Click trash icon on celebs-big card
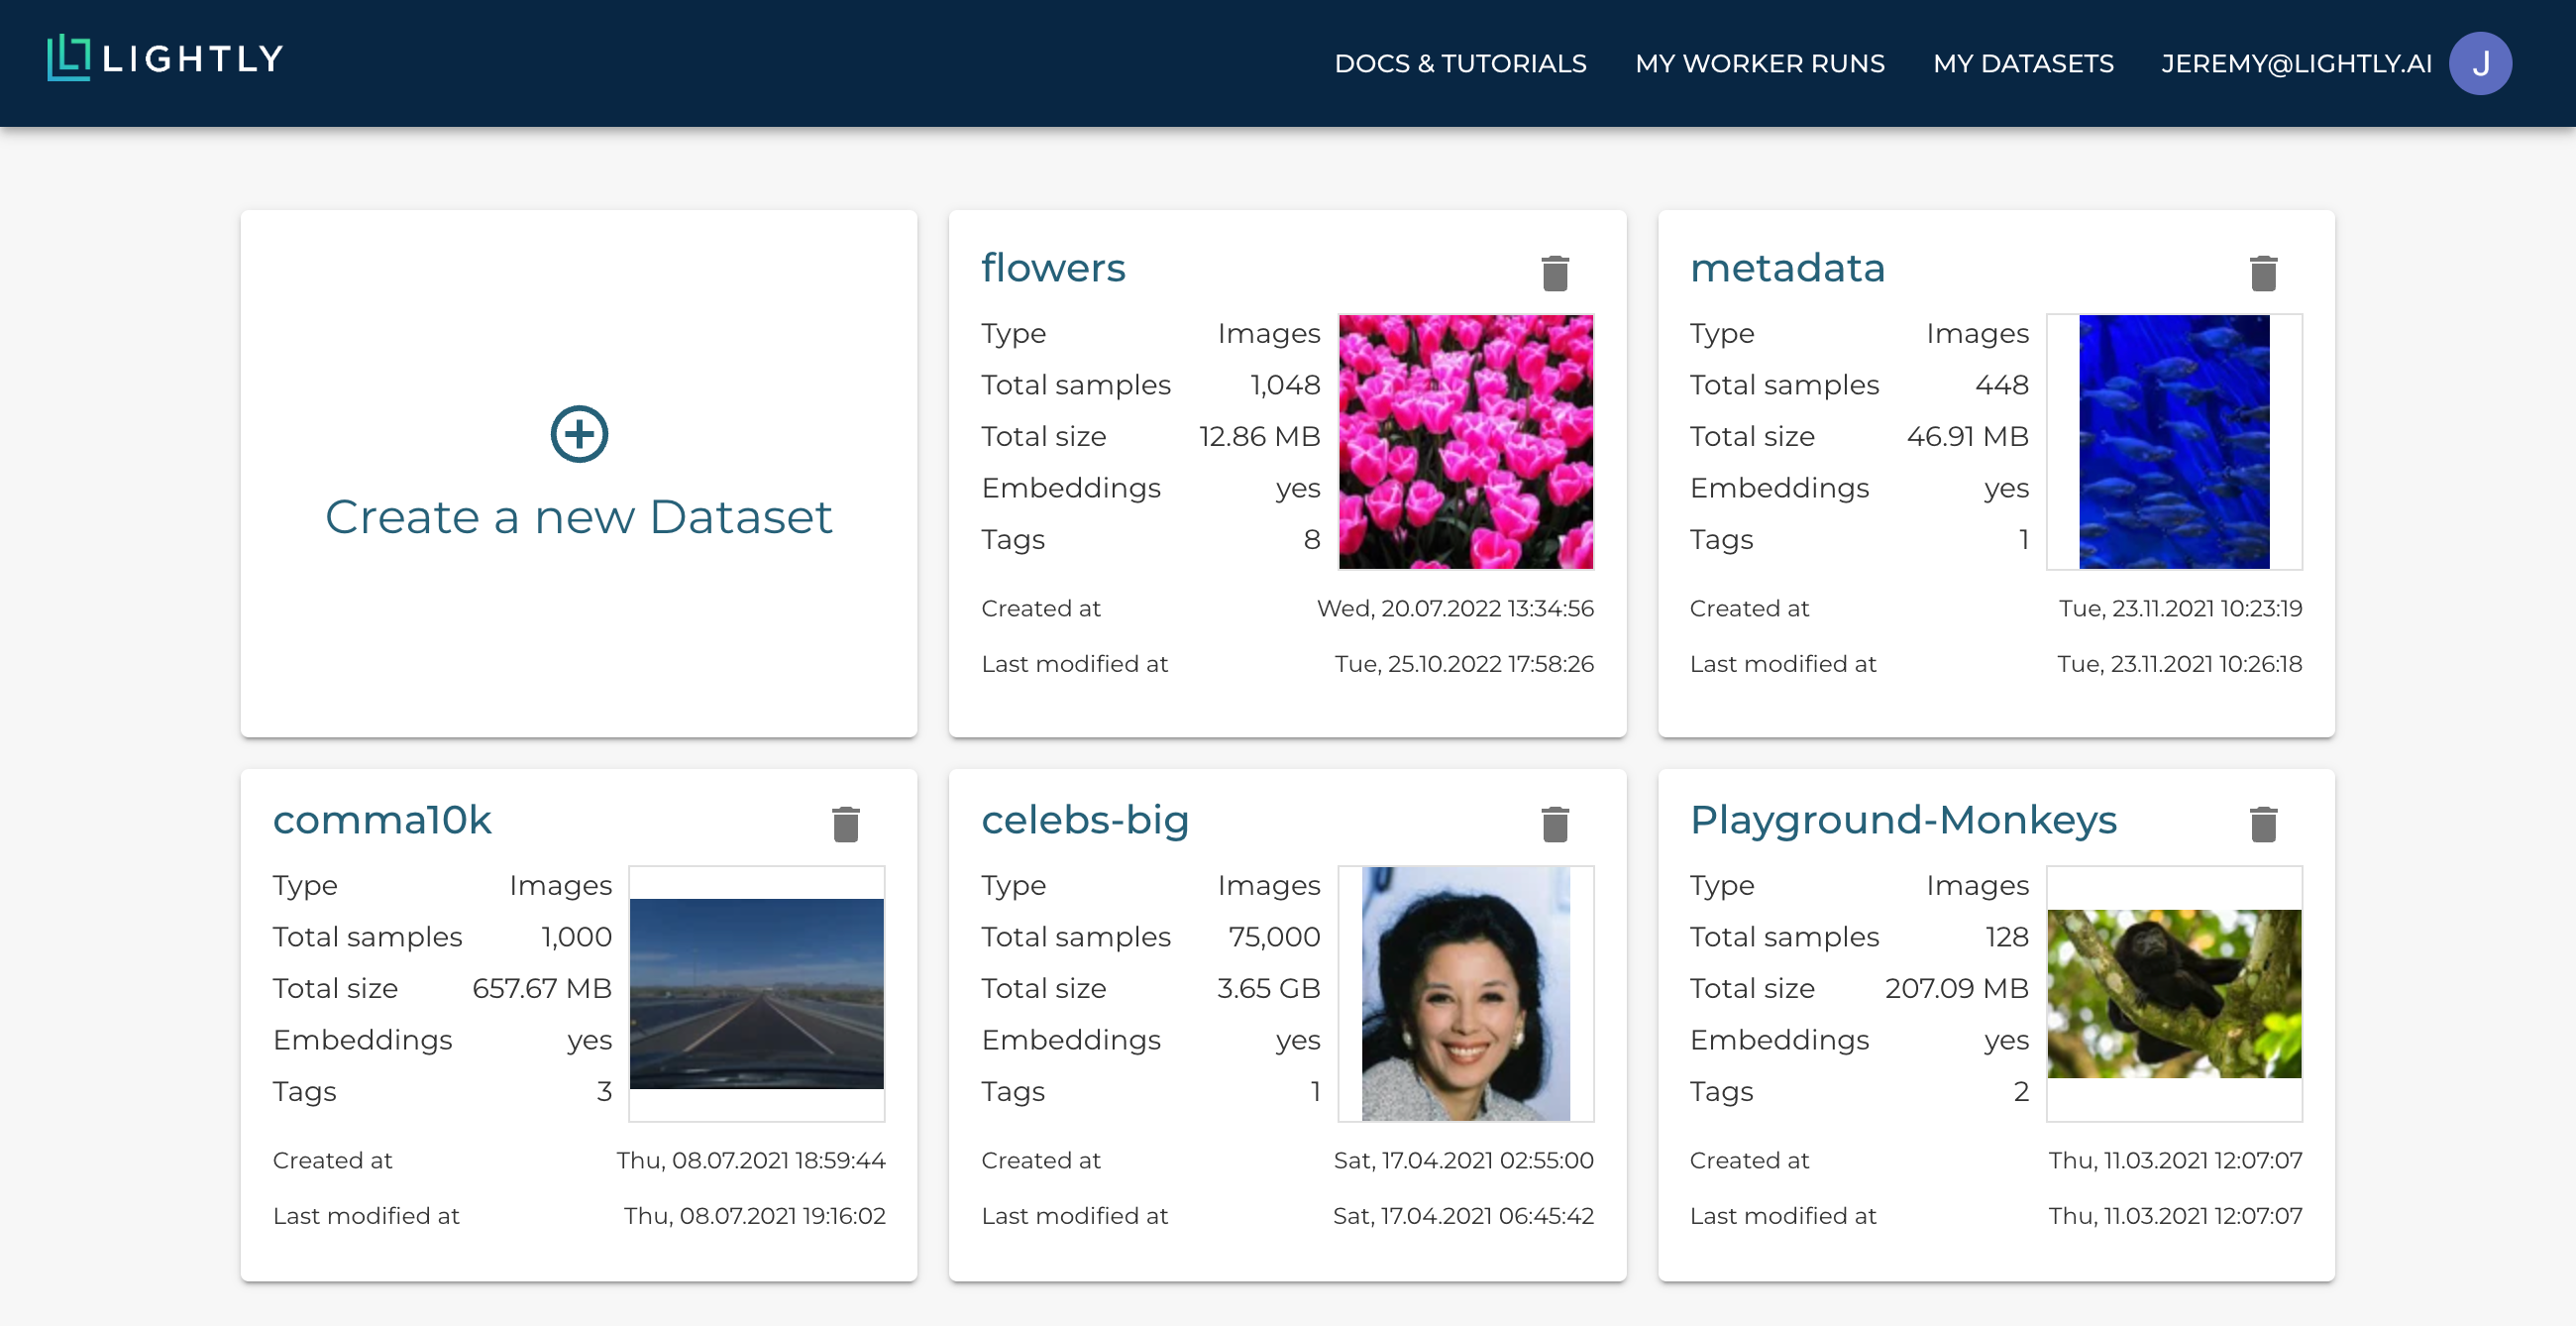The height and width of the screenshot is (1326, 2576). pos(1554,824)
